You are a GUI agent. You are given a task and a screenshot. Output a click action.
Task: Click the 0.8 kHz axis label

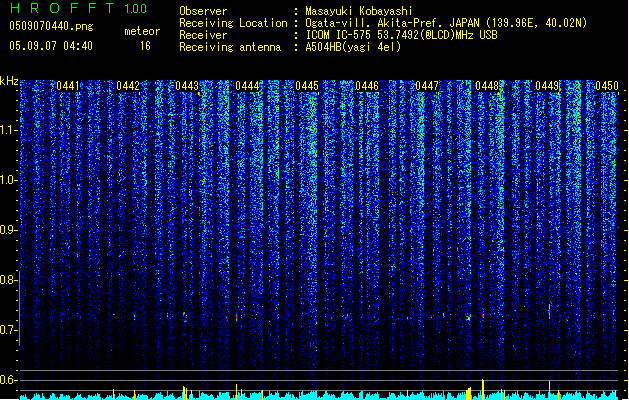point(8,280)
